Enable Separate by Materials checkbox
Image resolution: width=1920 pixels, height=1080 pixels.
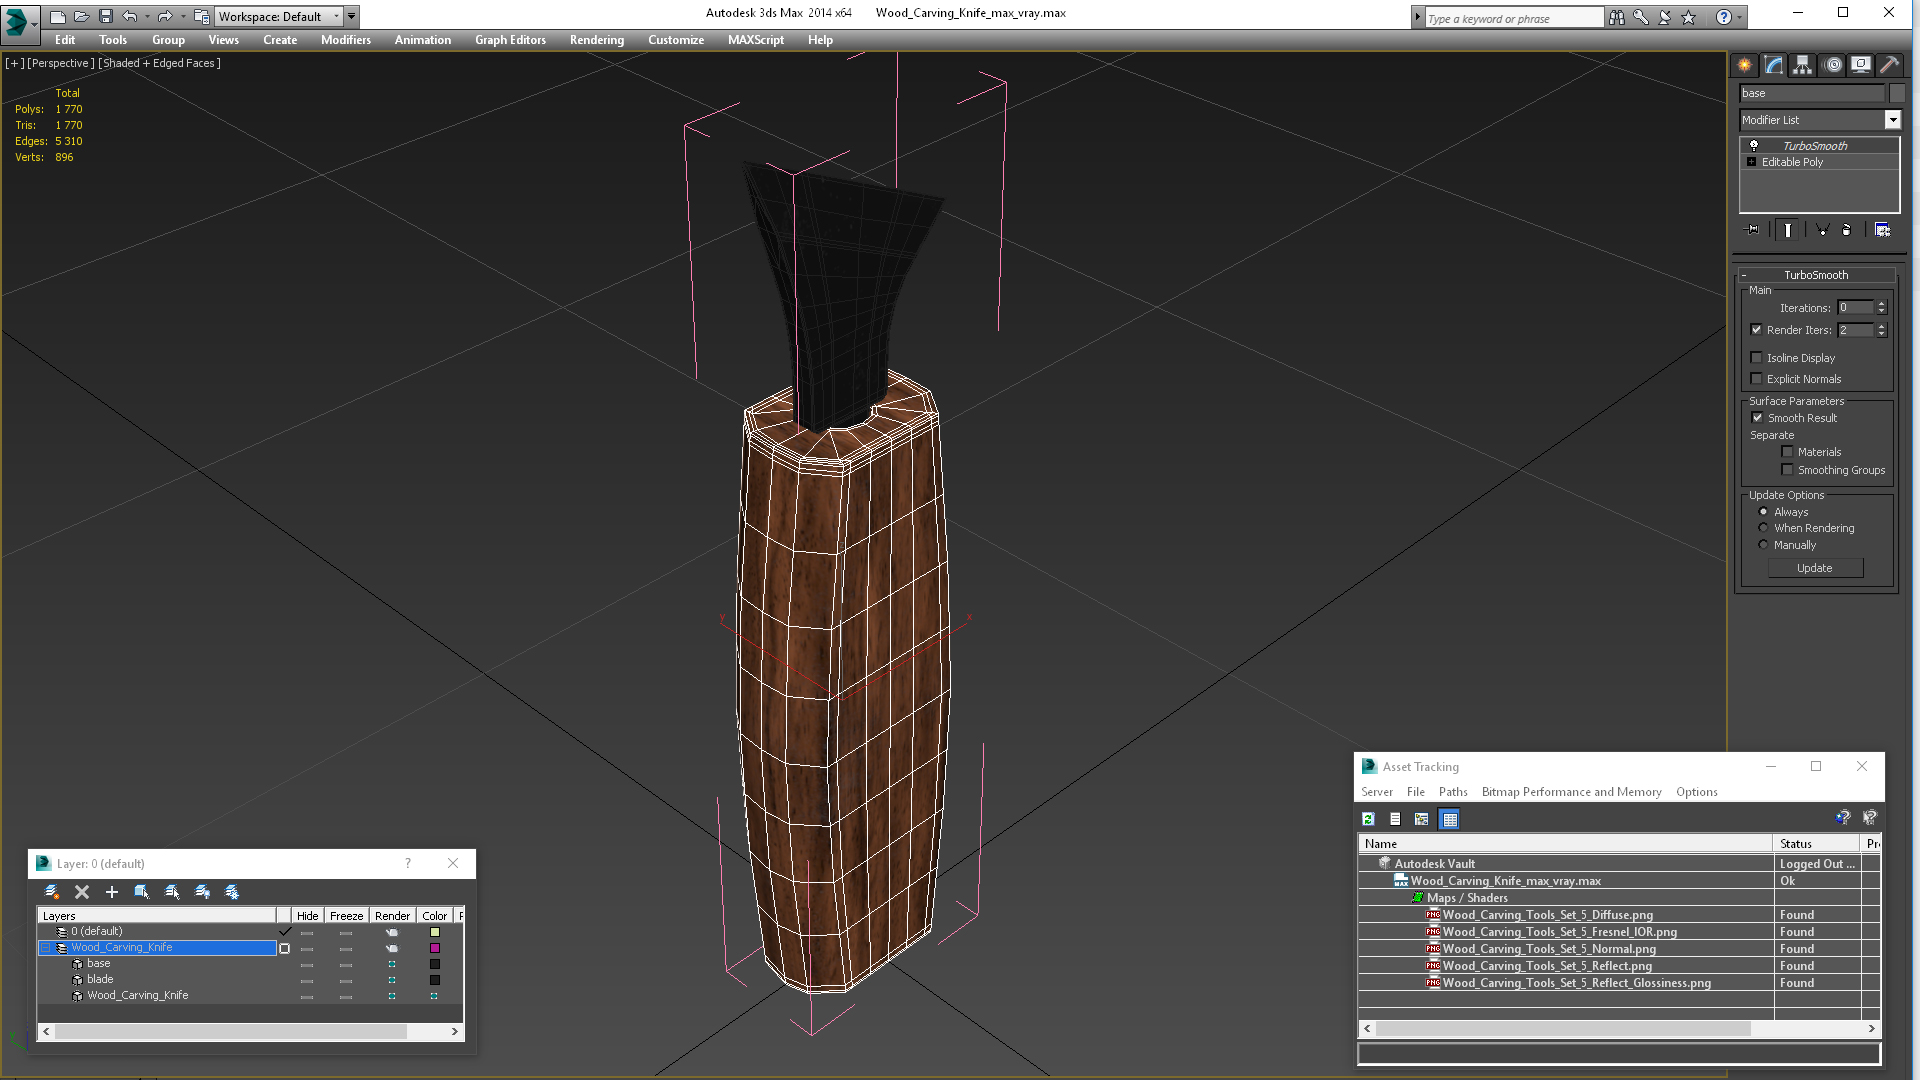click(1787, 452)
